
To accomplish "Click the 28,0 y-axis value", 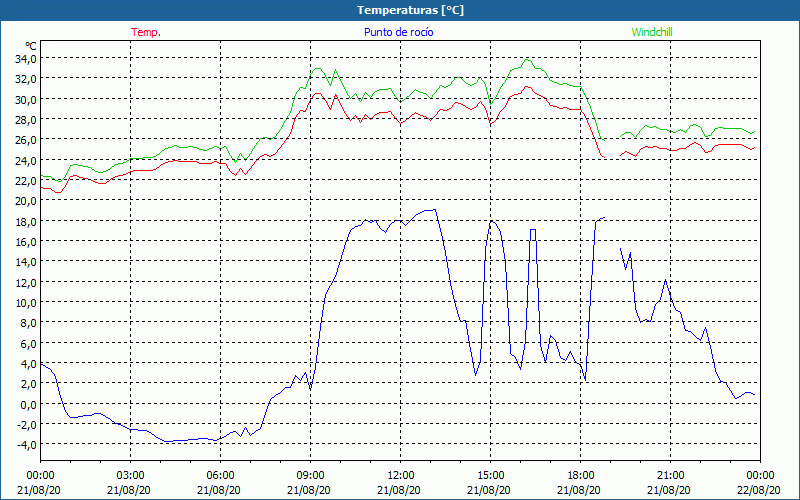I will 26,119.
